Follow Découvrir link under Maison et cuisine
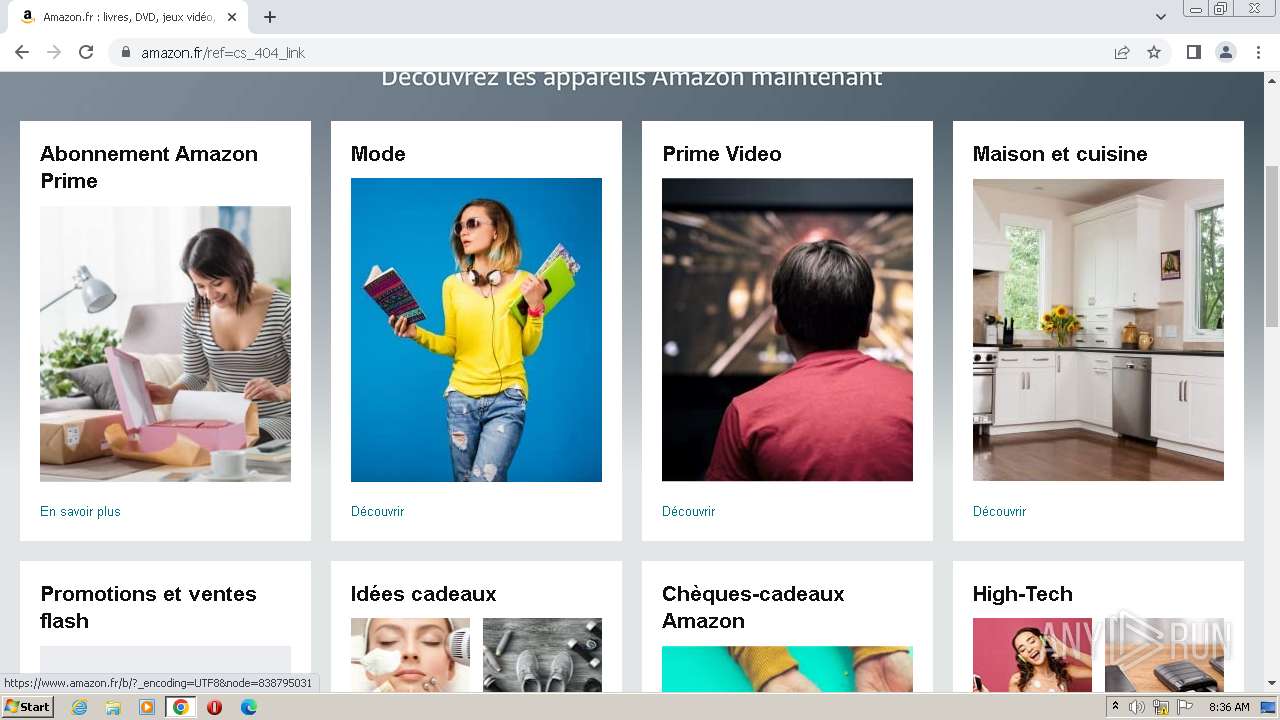This screenshot has height=720, width=1280. [999, 511]
